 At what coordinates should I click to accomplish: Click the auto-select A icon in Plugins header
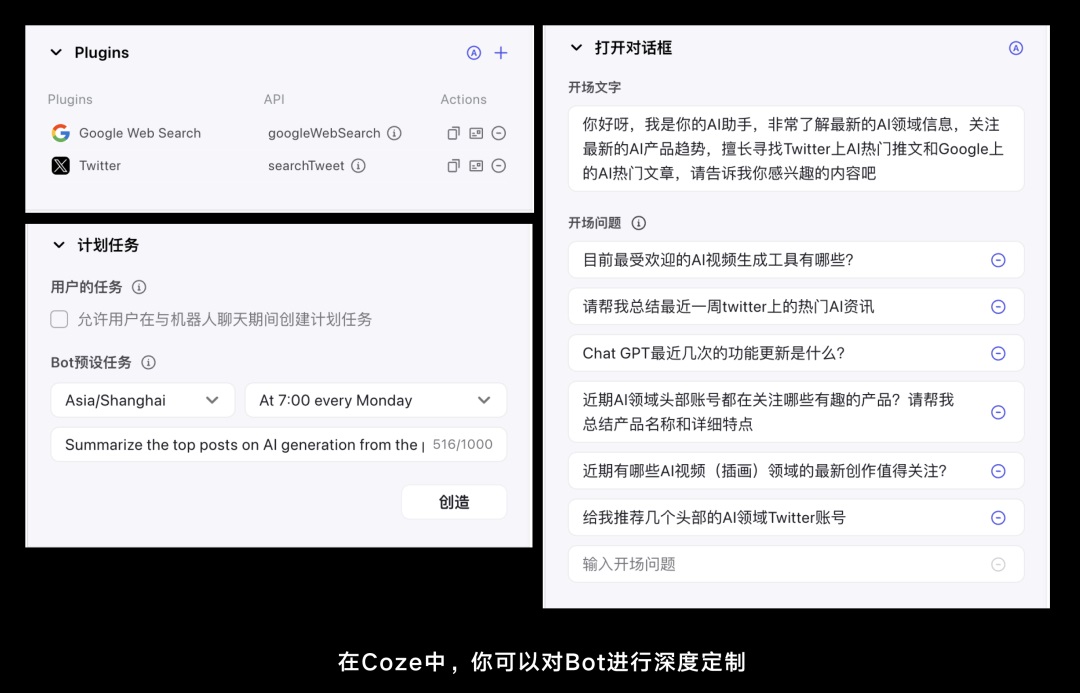point(473,52)
